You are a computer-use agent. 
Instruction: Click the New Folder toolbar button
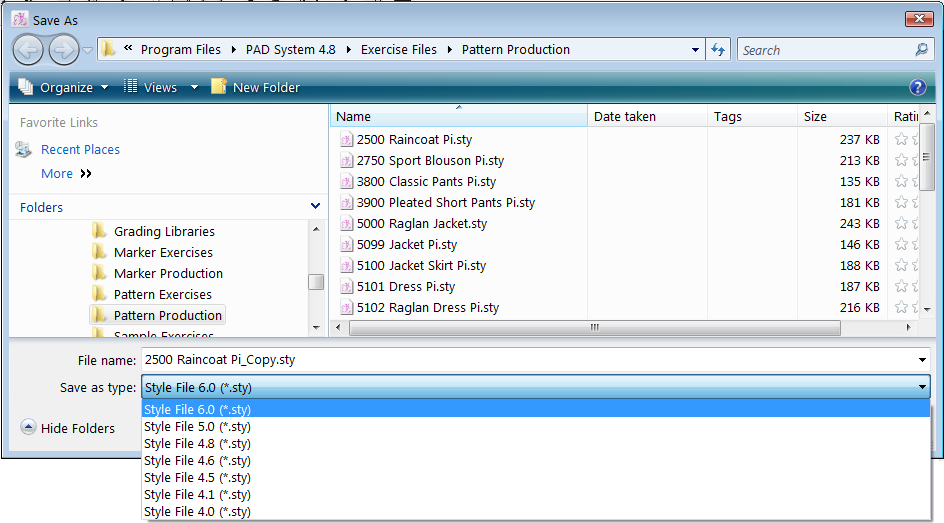tap(255, 88)
